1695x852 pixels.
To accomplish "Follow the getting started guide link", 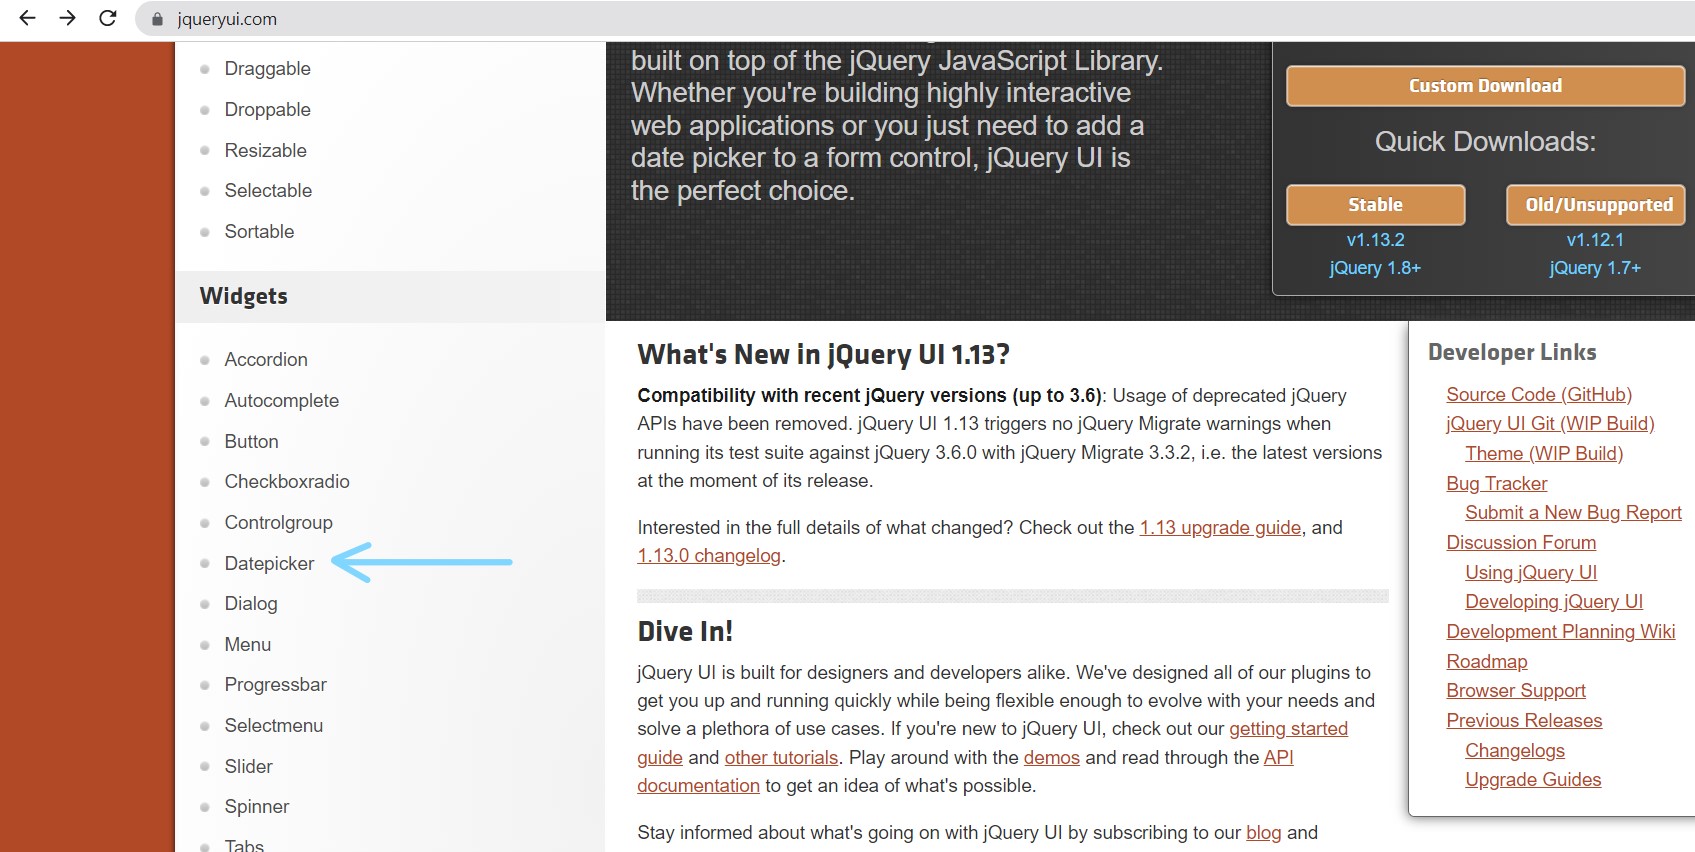I will point(1288,728).
